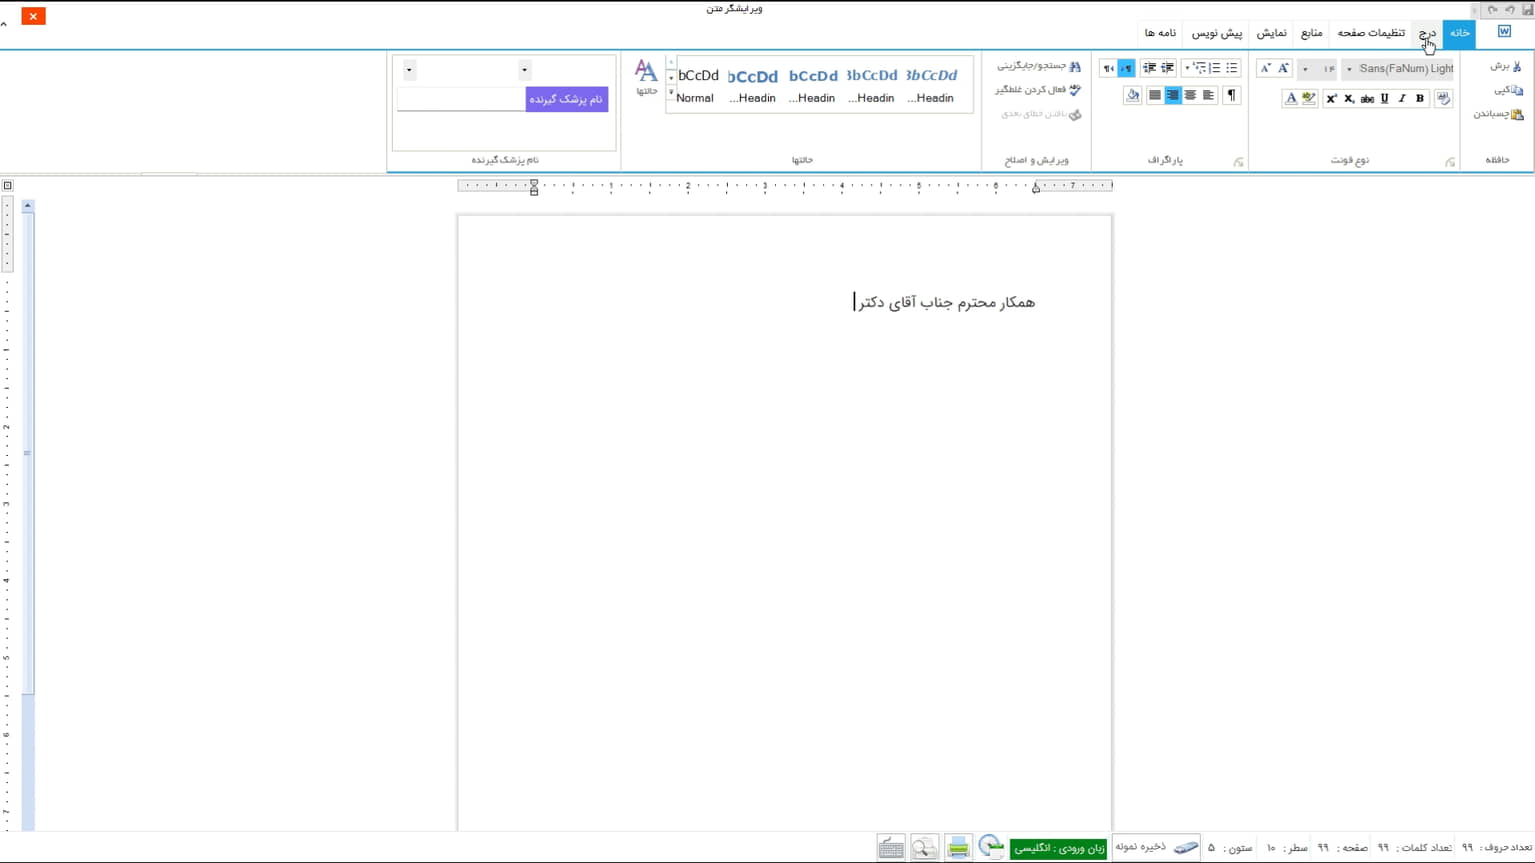Open the on-screen keyboard icon in status bar
The width and height of the screenshot is (1535, 863).
891,848
